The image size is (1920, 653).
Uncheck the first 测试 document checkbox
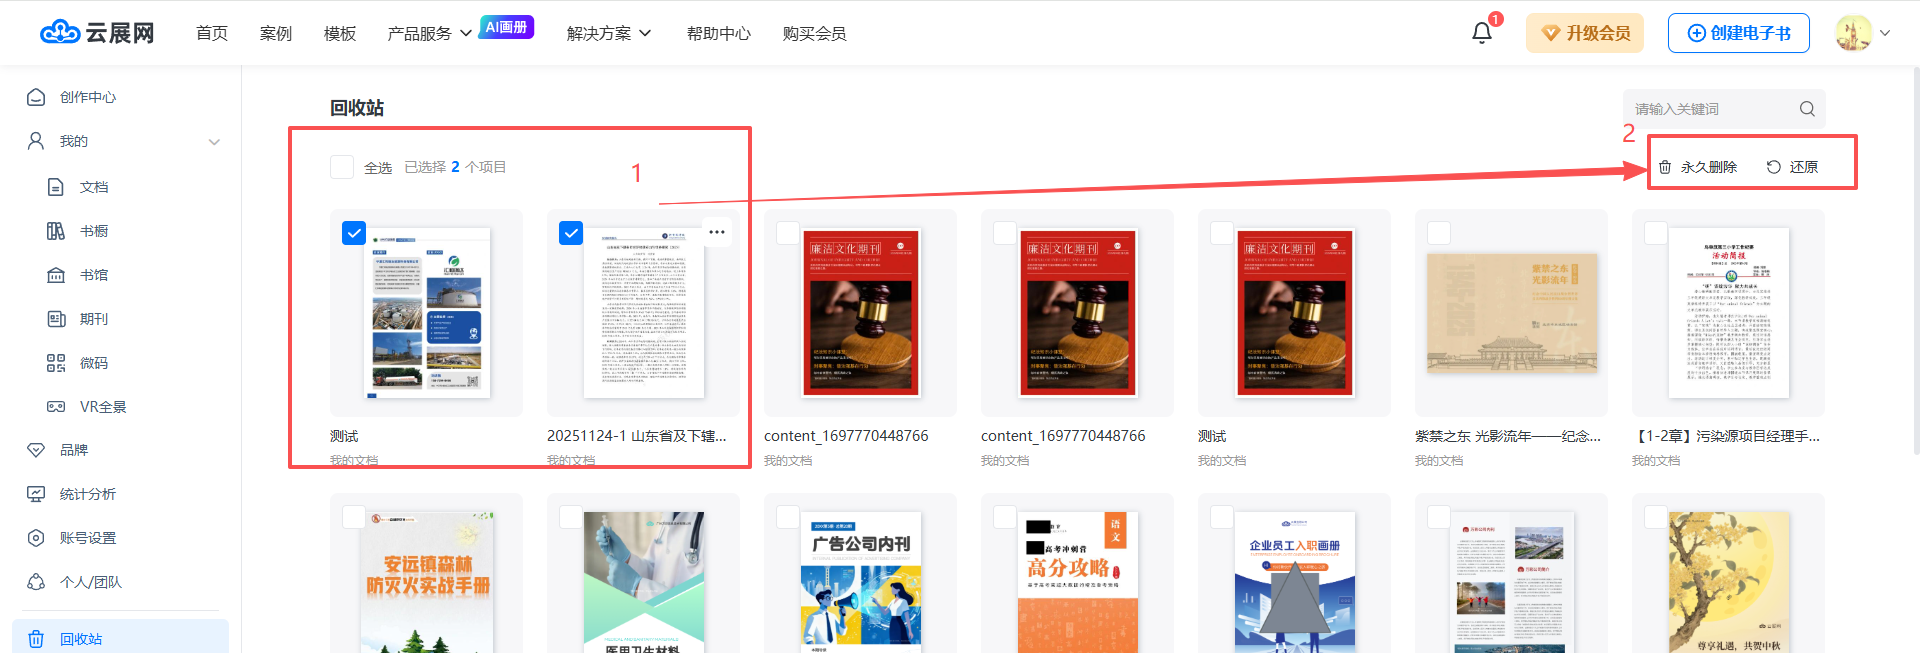tap(354, 233)
